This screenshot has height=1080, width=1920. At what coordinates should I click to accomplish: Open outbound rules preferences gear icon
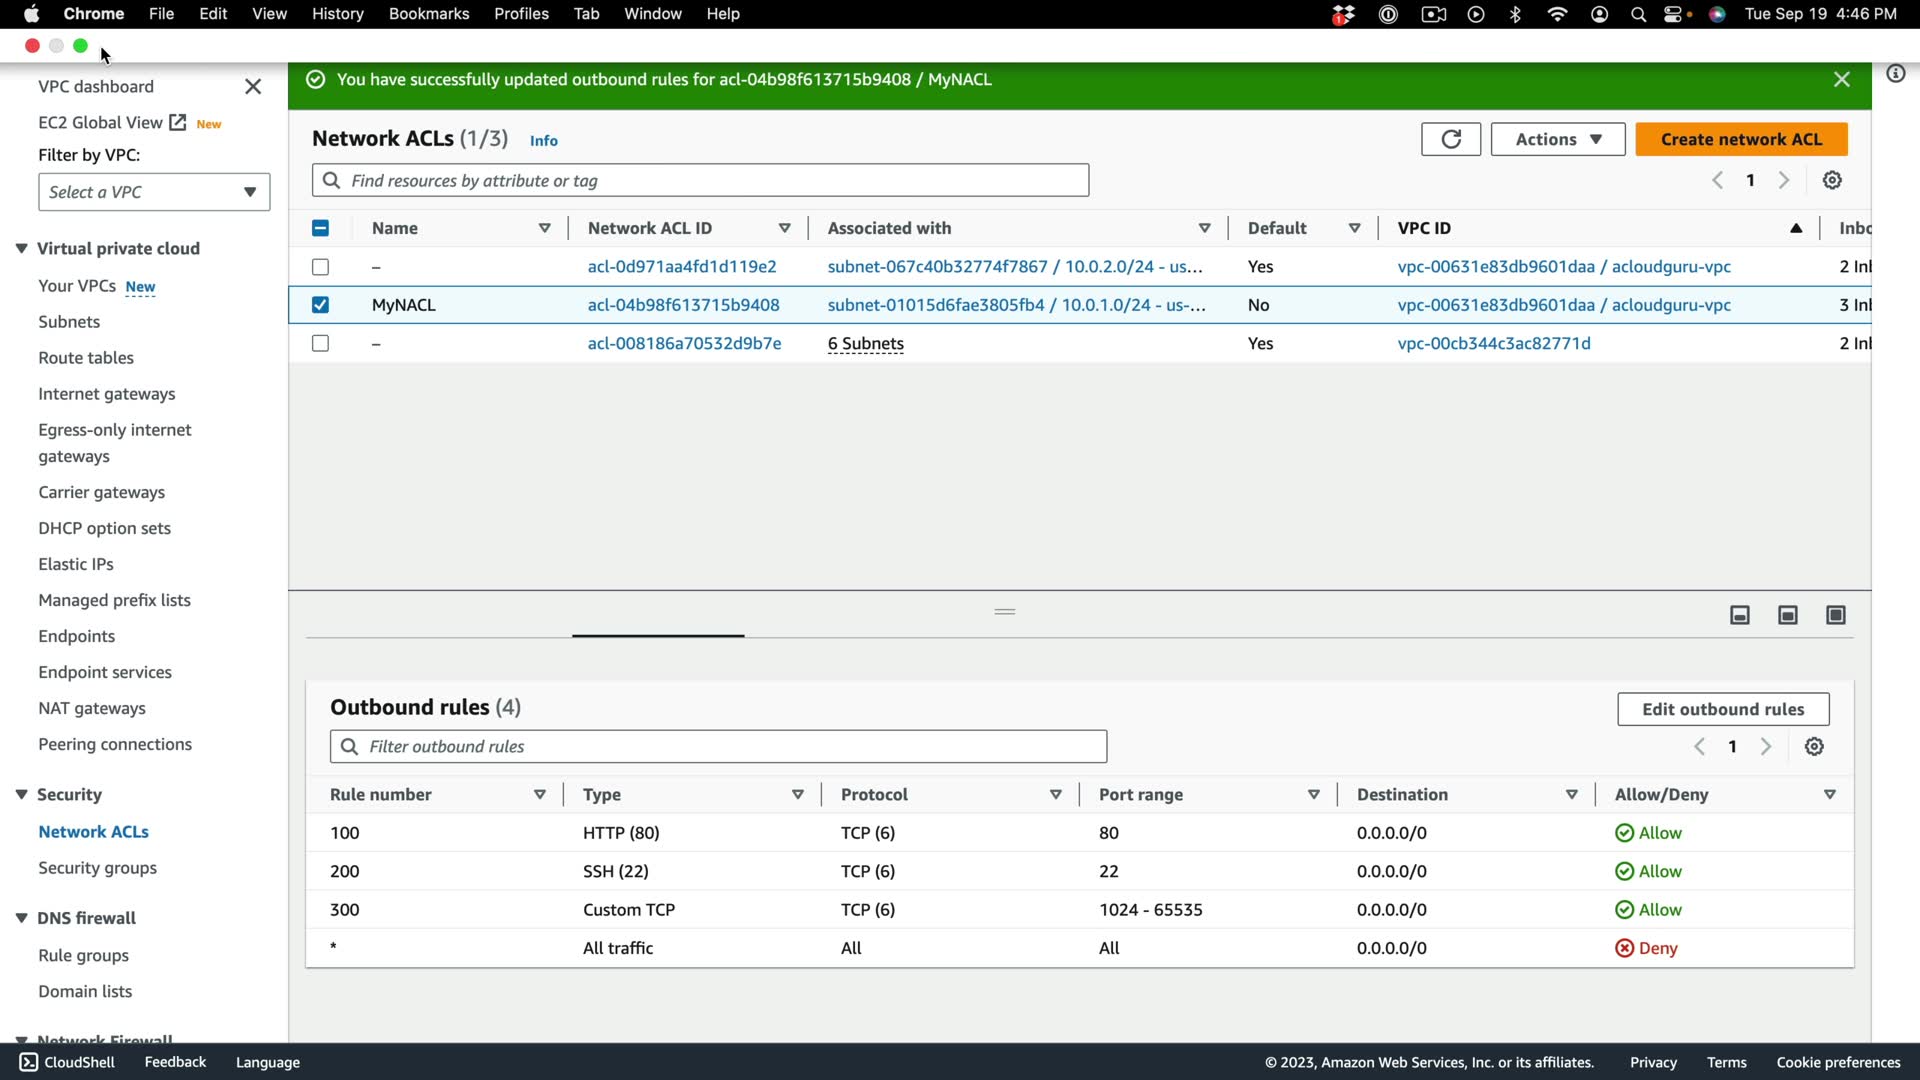(x=1814, y=747)
